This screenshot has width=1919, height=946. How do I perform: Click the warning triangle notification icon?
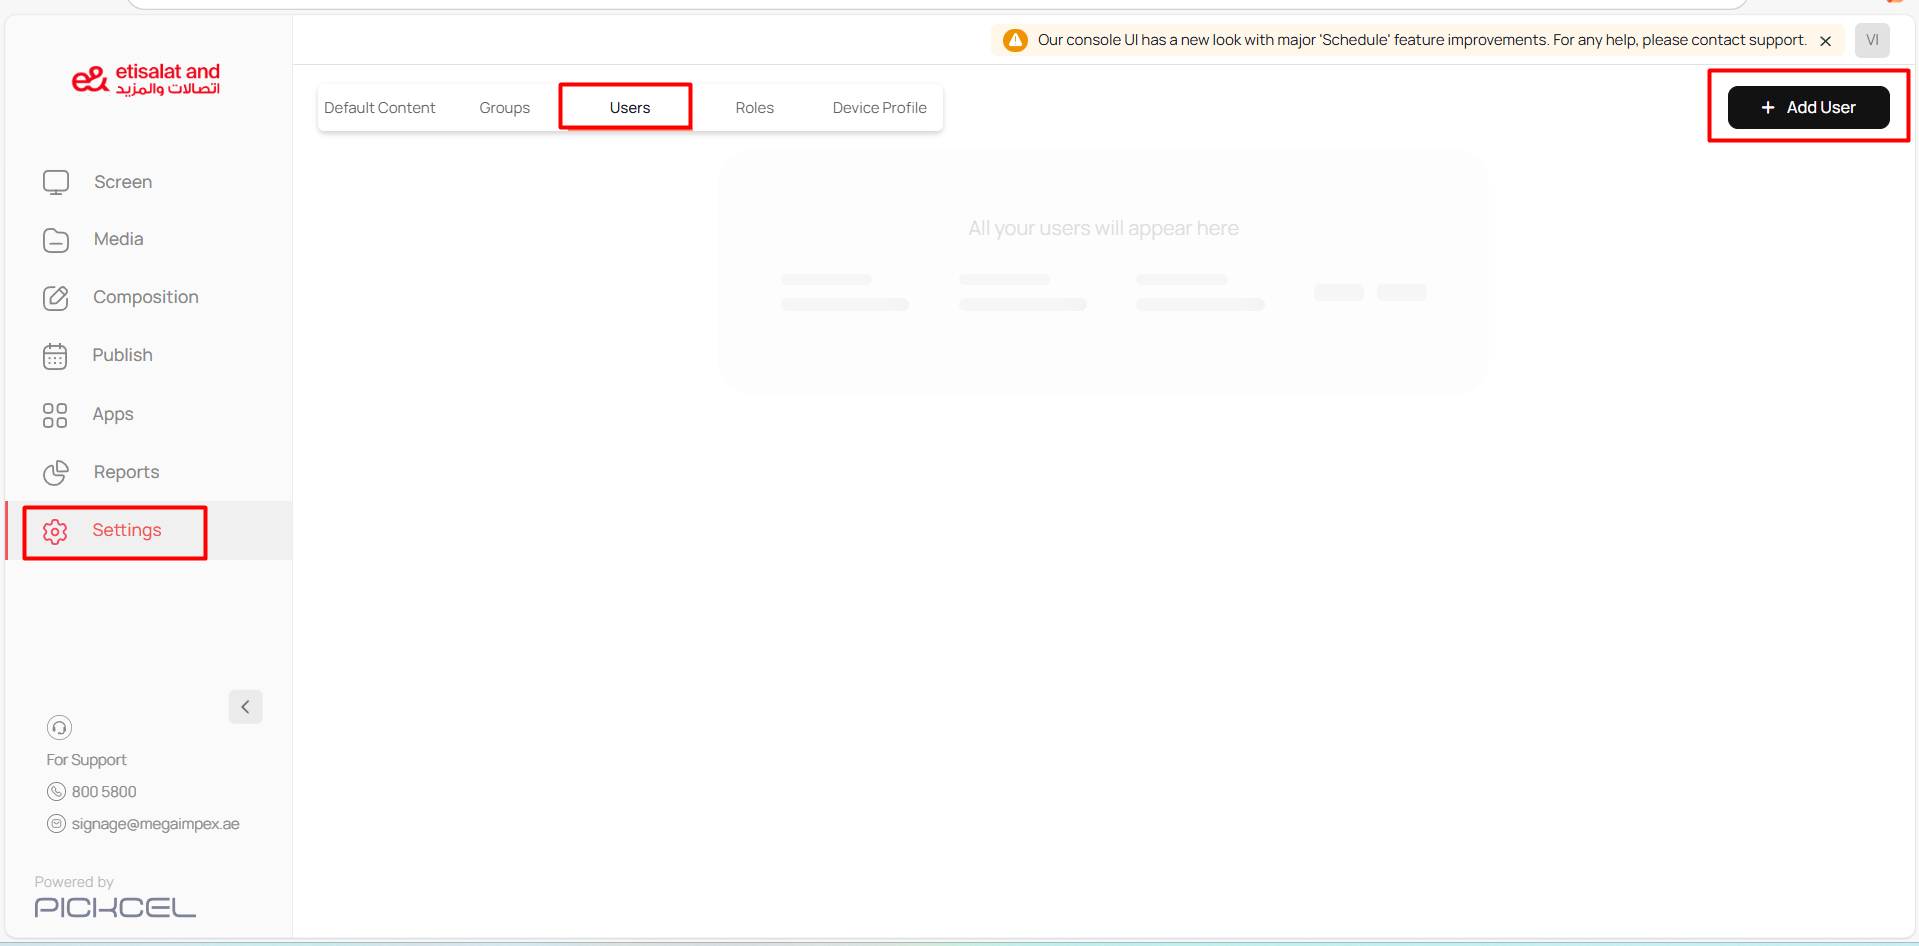1015,40
